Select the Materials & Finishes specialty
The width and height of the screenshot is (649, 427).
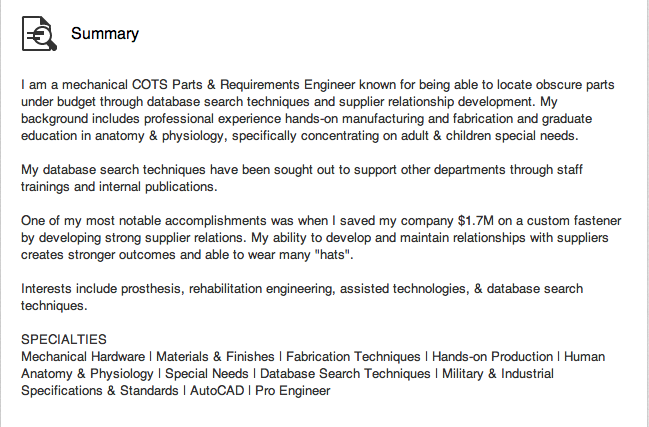[215, 356]
